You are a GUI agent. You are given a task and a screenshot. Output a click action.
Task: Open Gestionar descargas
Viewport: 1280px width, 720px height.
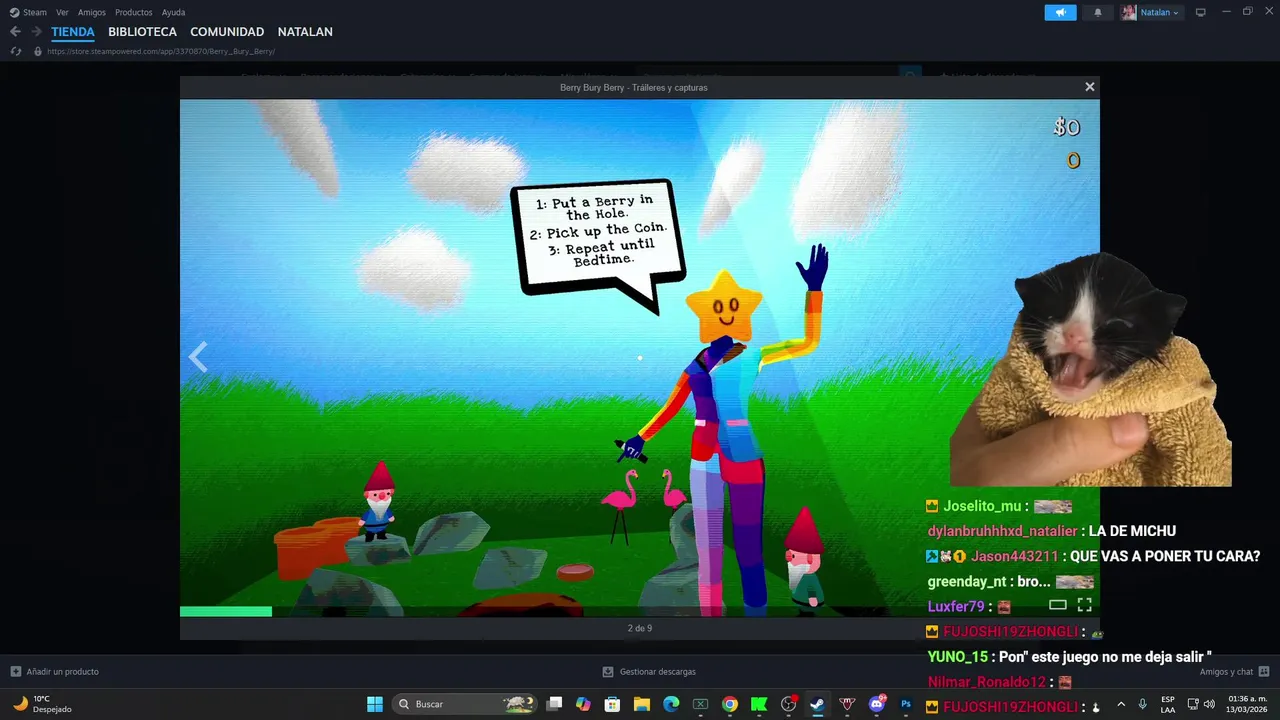coord(649,672)
